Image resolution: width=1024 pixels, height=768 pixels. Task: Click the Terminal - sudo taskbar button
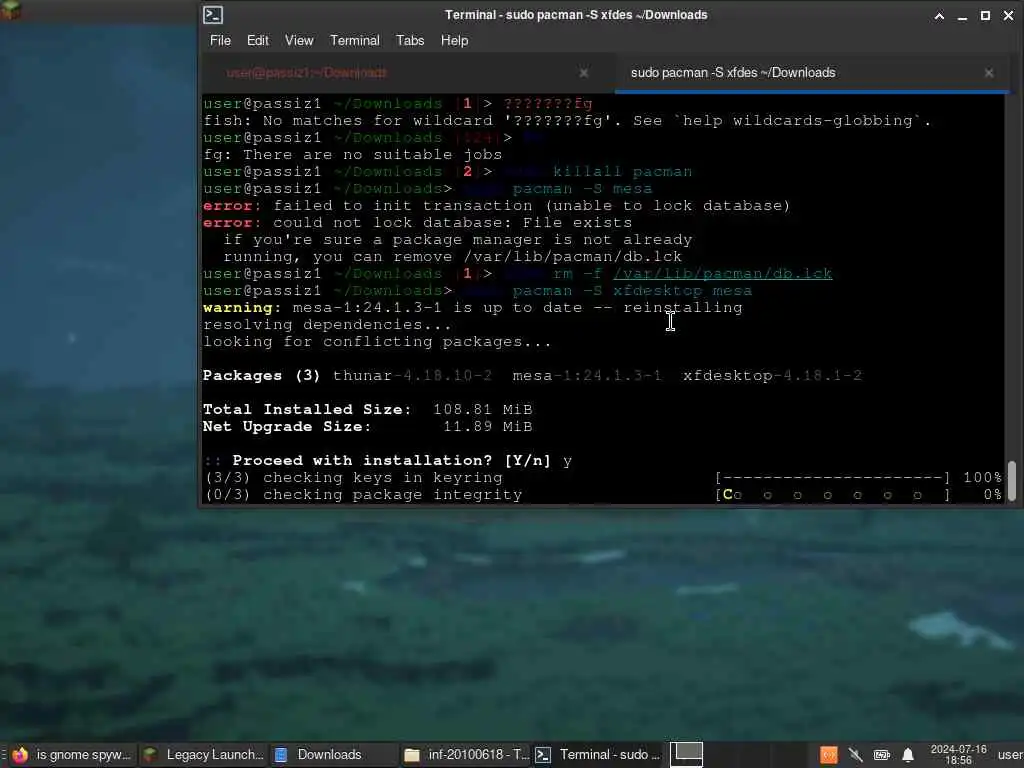(598, 755)
